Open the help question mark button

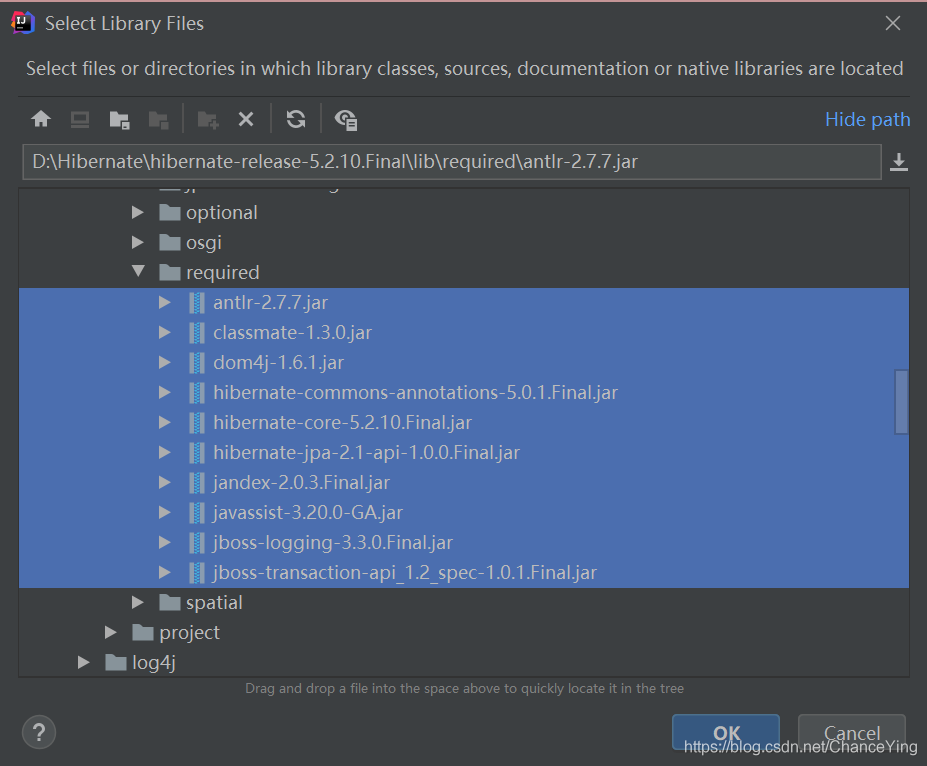click(39, 732)
